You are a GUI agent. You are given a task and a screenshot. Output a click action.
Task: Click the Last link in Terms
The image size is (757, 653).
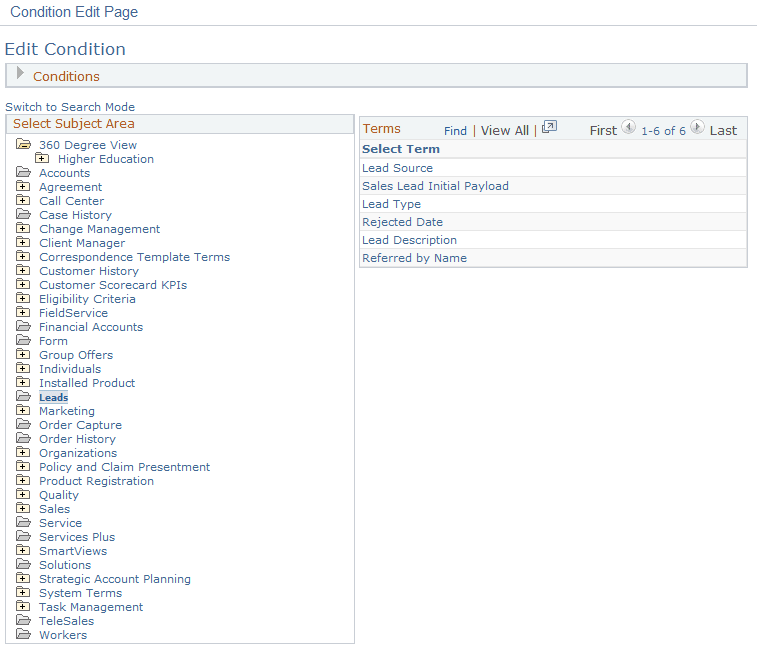click(723, 131)
